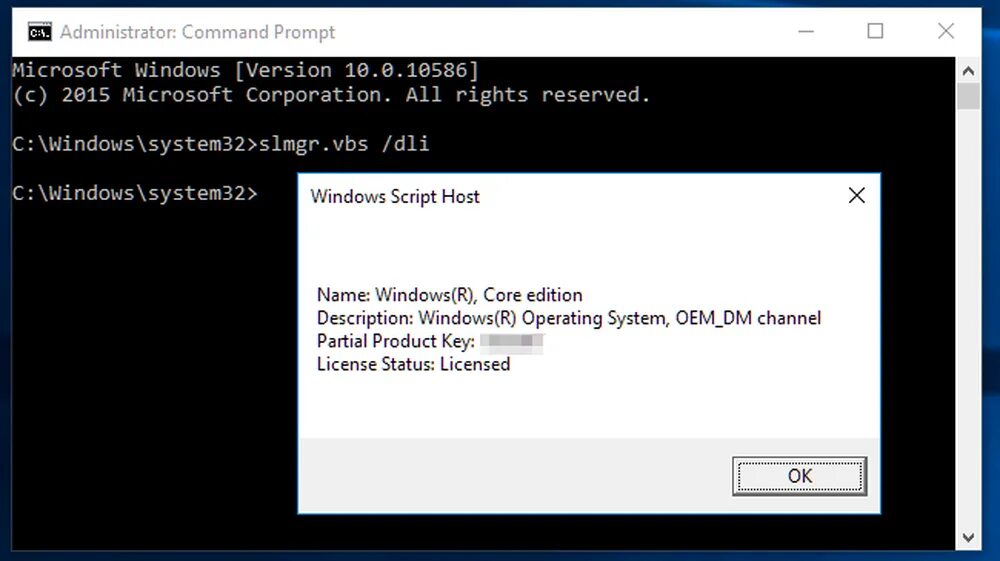
Task: Close the Administrator Command Prompt window
Action: pos(946,31)
